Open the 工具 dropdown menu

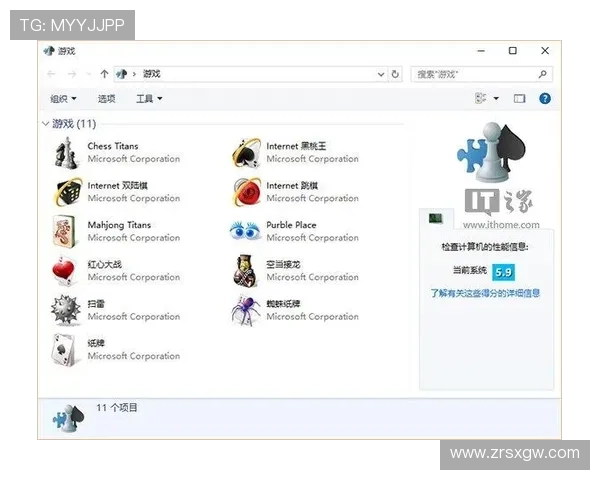(149, 99)
